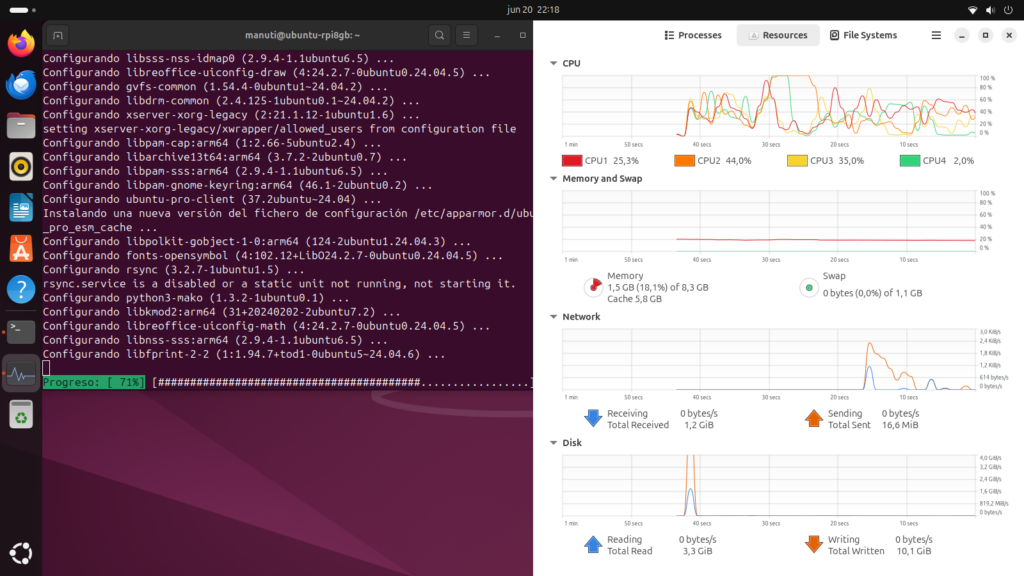The height and width of the screenshot is (576, 1024).
Task: Select the Resources tab
Action: (778, 35)
